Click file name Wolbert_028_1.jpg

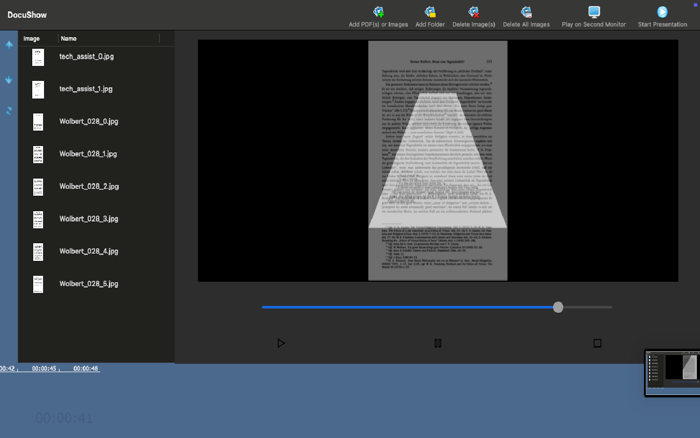click(x=88, y=154)
